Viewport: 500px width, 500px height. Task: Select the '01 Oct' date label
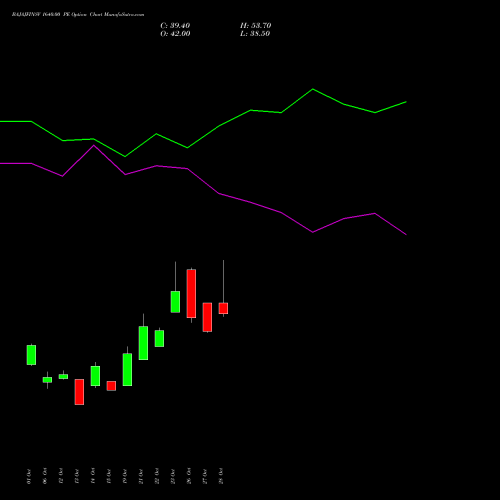coord(29,476)
